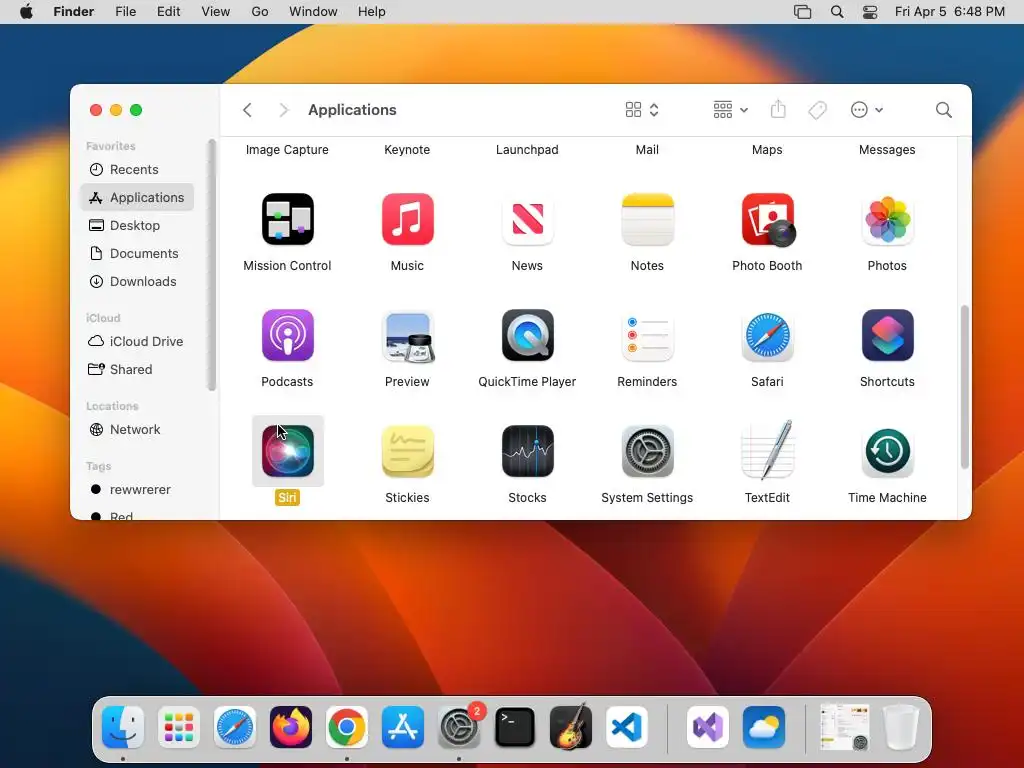Click the Shortcuts app icon
The image size is (1024, 768).
tap(888, 335)
